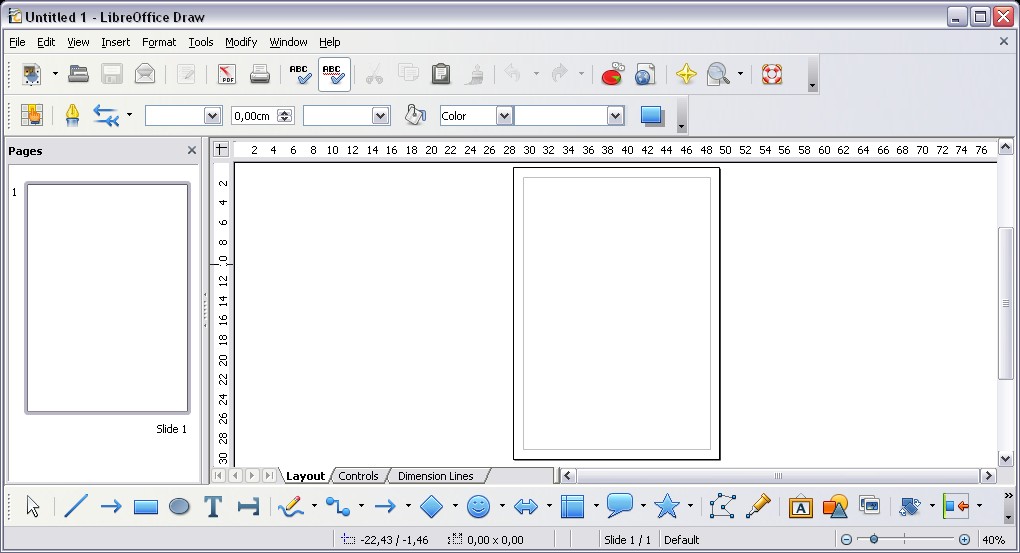The width and height of the screenshot is (1020, 553).
Task: Open the Arrow Style dropdown arrow
Action: [129, 116]
